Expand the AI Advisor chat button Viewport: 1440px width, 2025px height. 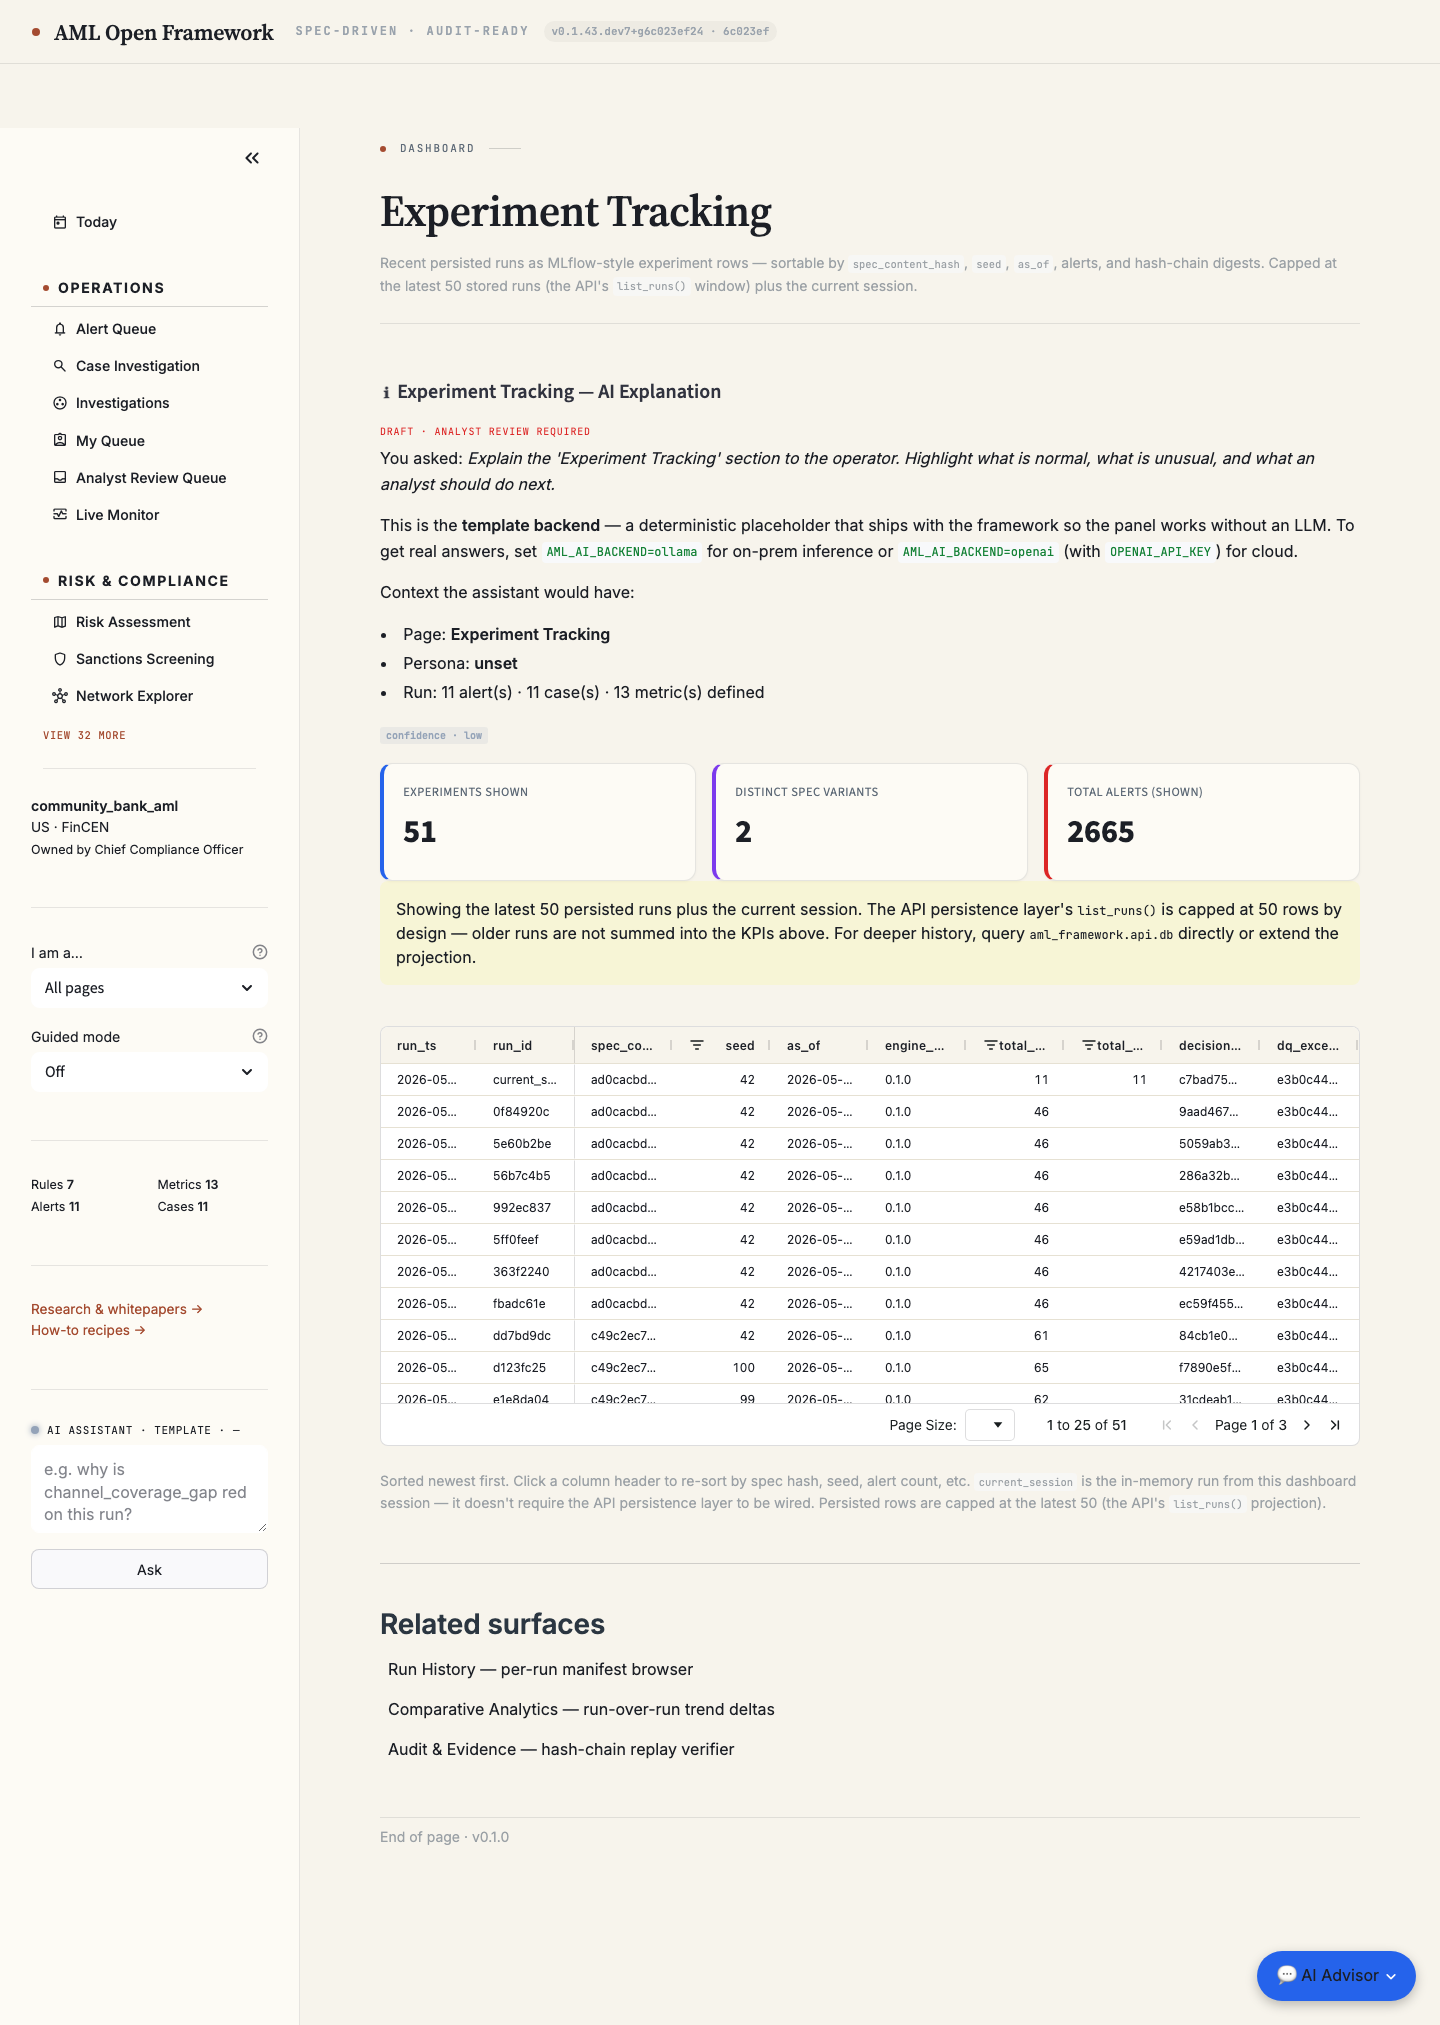(x=1336, y=1975)
